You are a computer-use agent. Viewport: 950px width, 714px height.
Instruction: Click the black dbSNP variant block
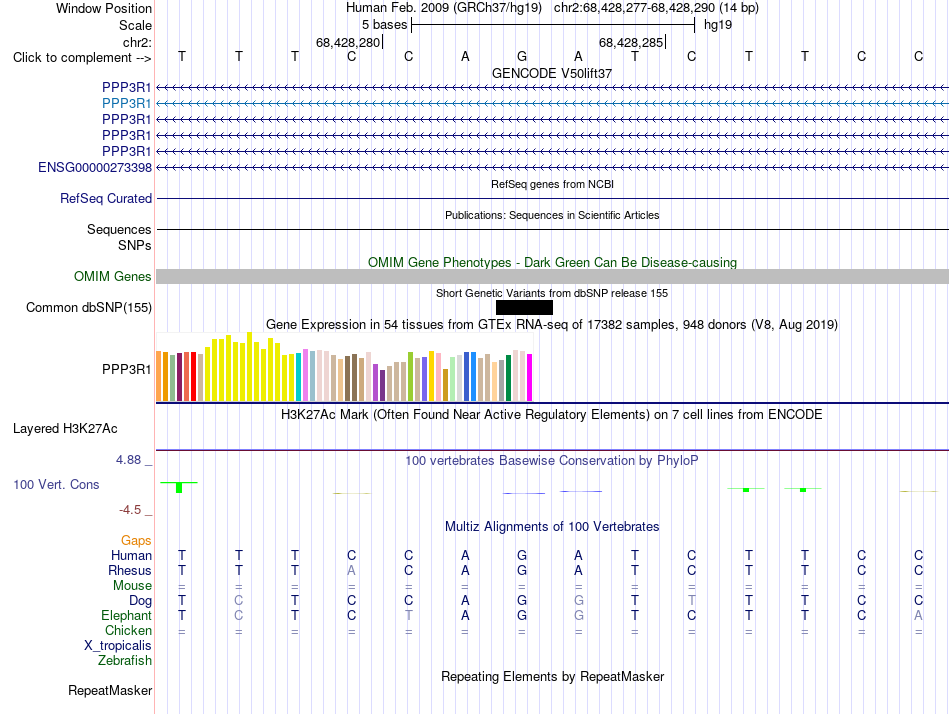(524, 307)
